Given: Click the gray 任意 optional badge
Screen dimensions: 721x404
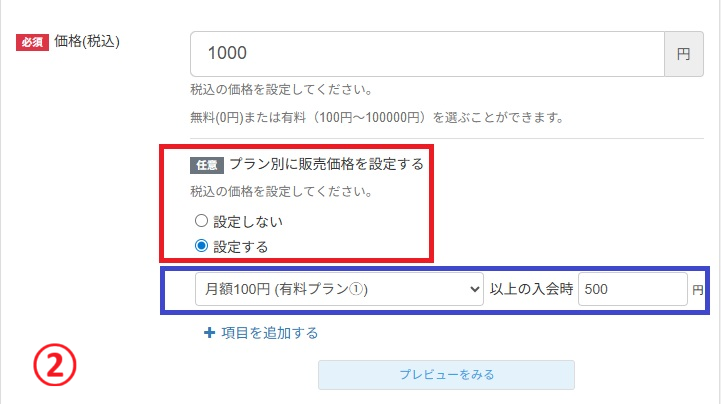Looking at the screenshot, I should click(207, 164).
